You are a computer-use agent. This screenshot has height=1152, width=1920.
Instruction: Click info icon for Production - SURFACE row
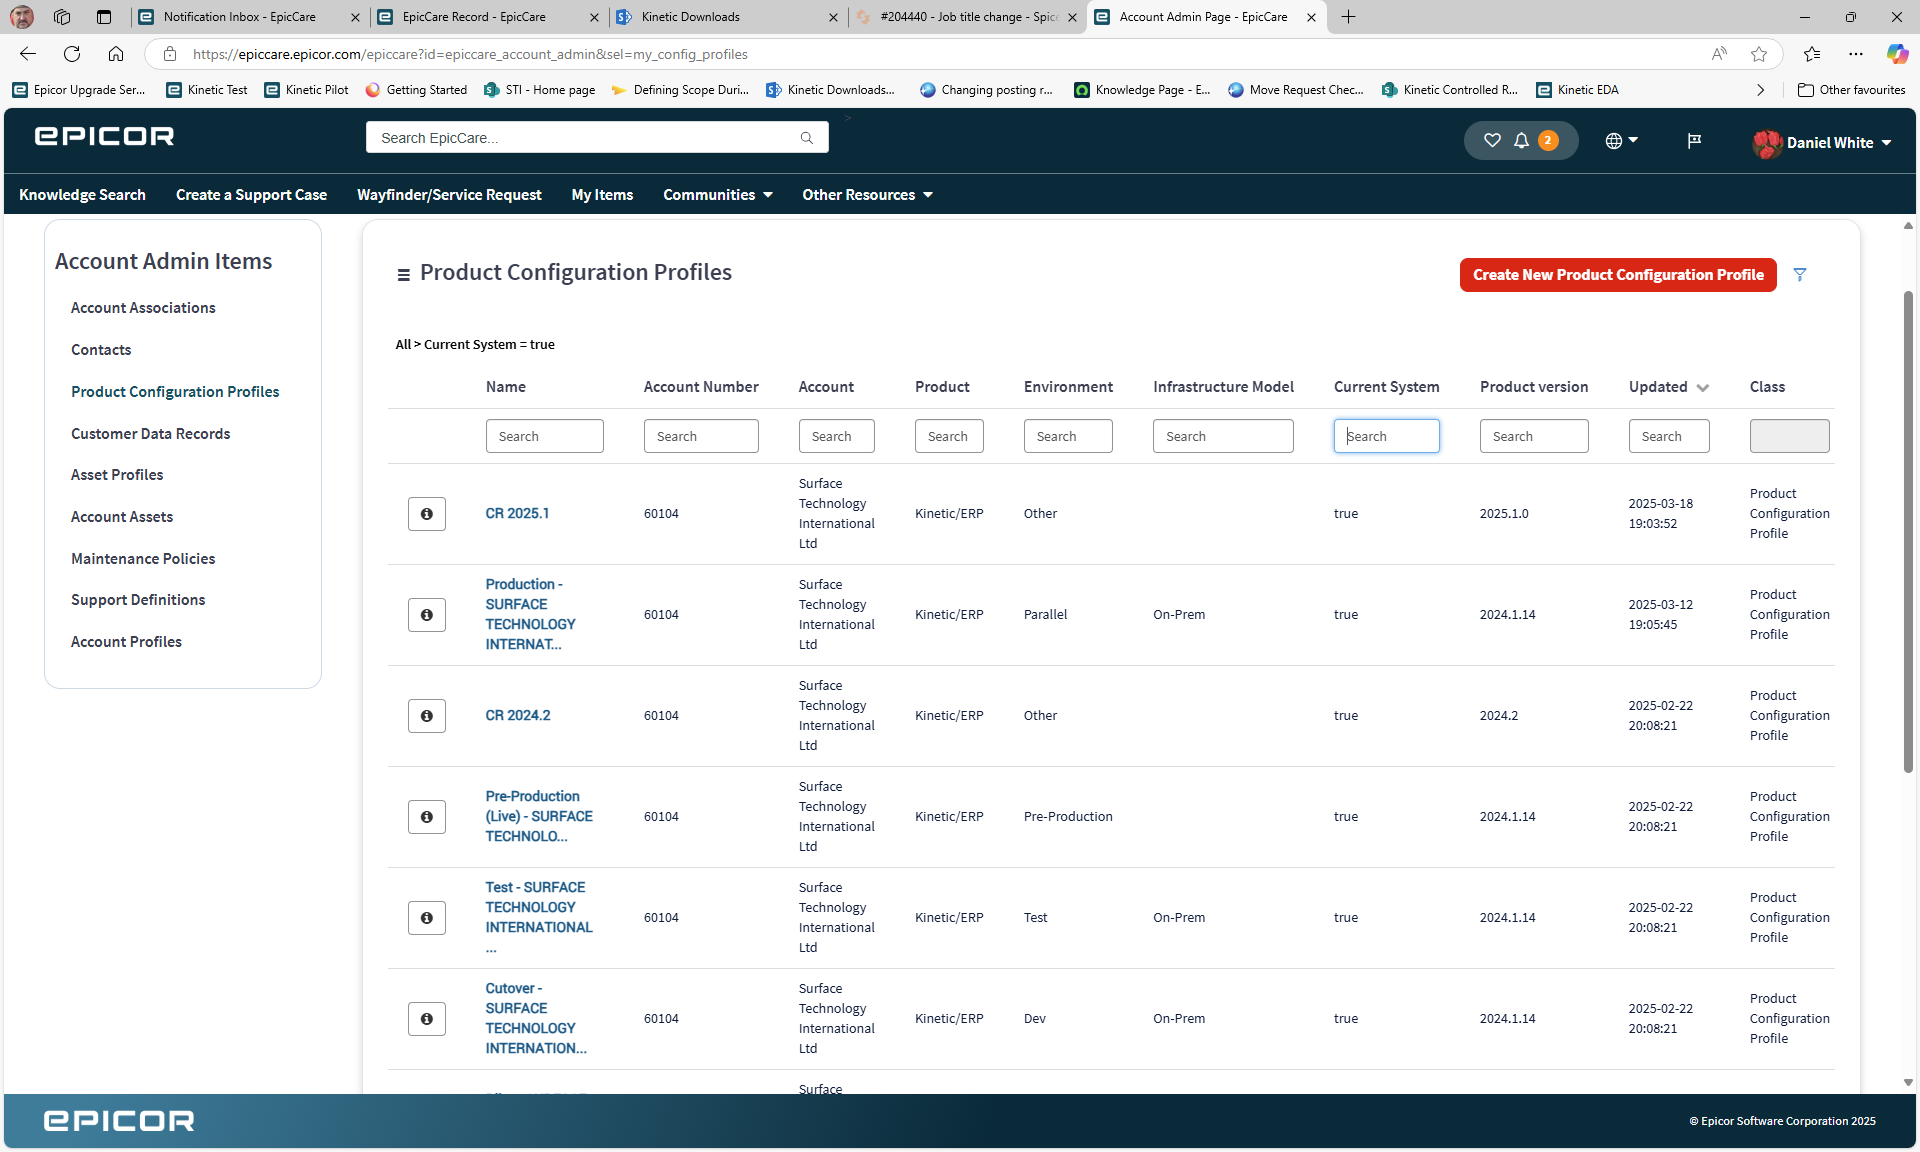[427, 615]
